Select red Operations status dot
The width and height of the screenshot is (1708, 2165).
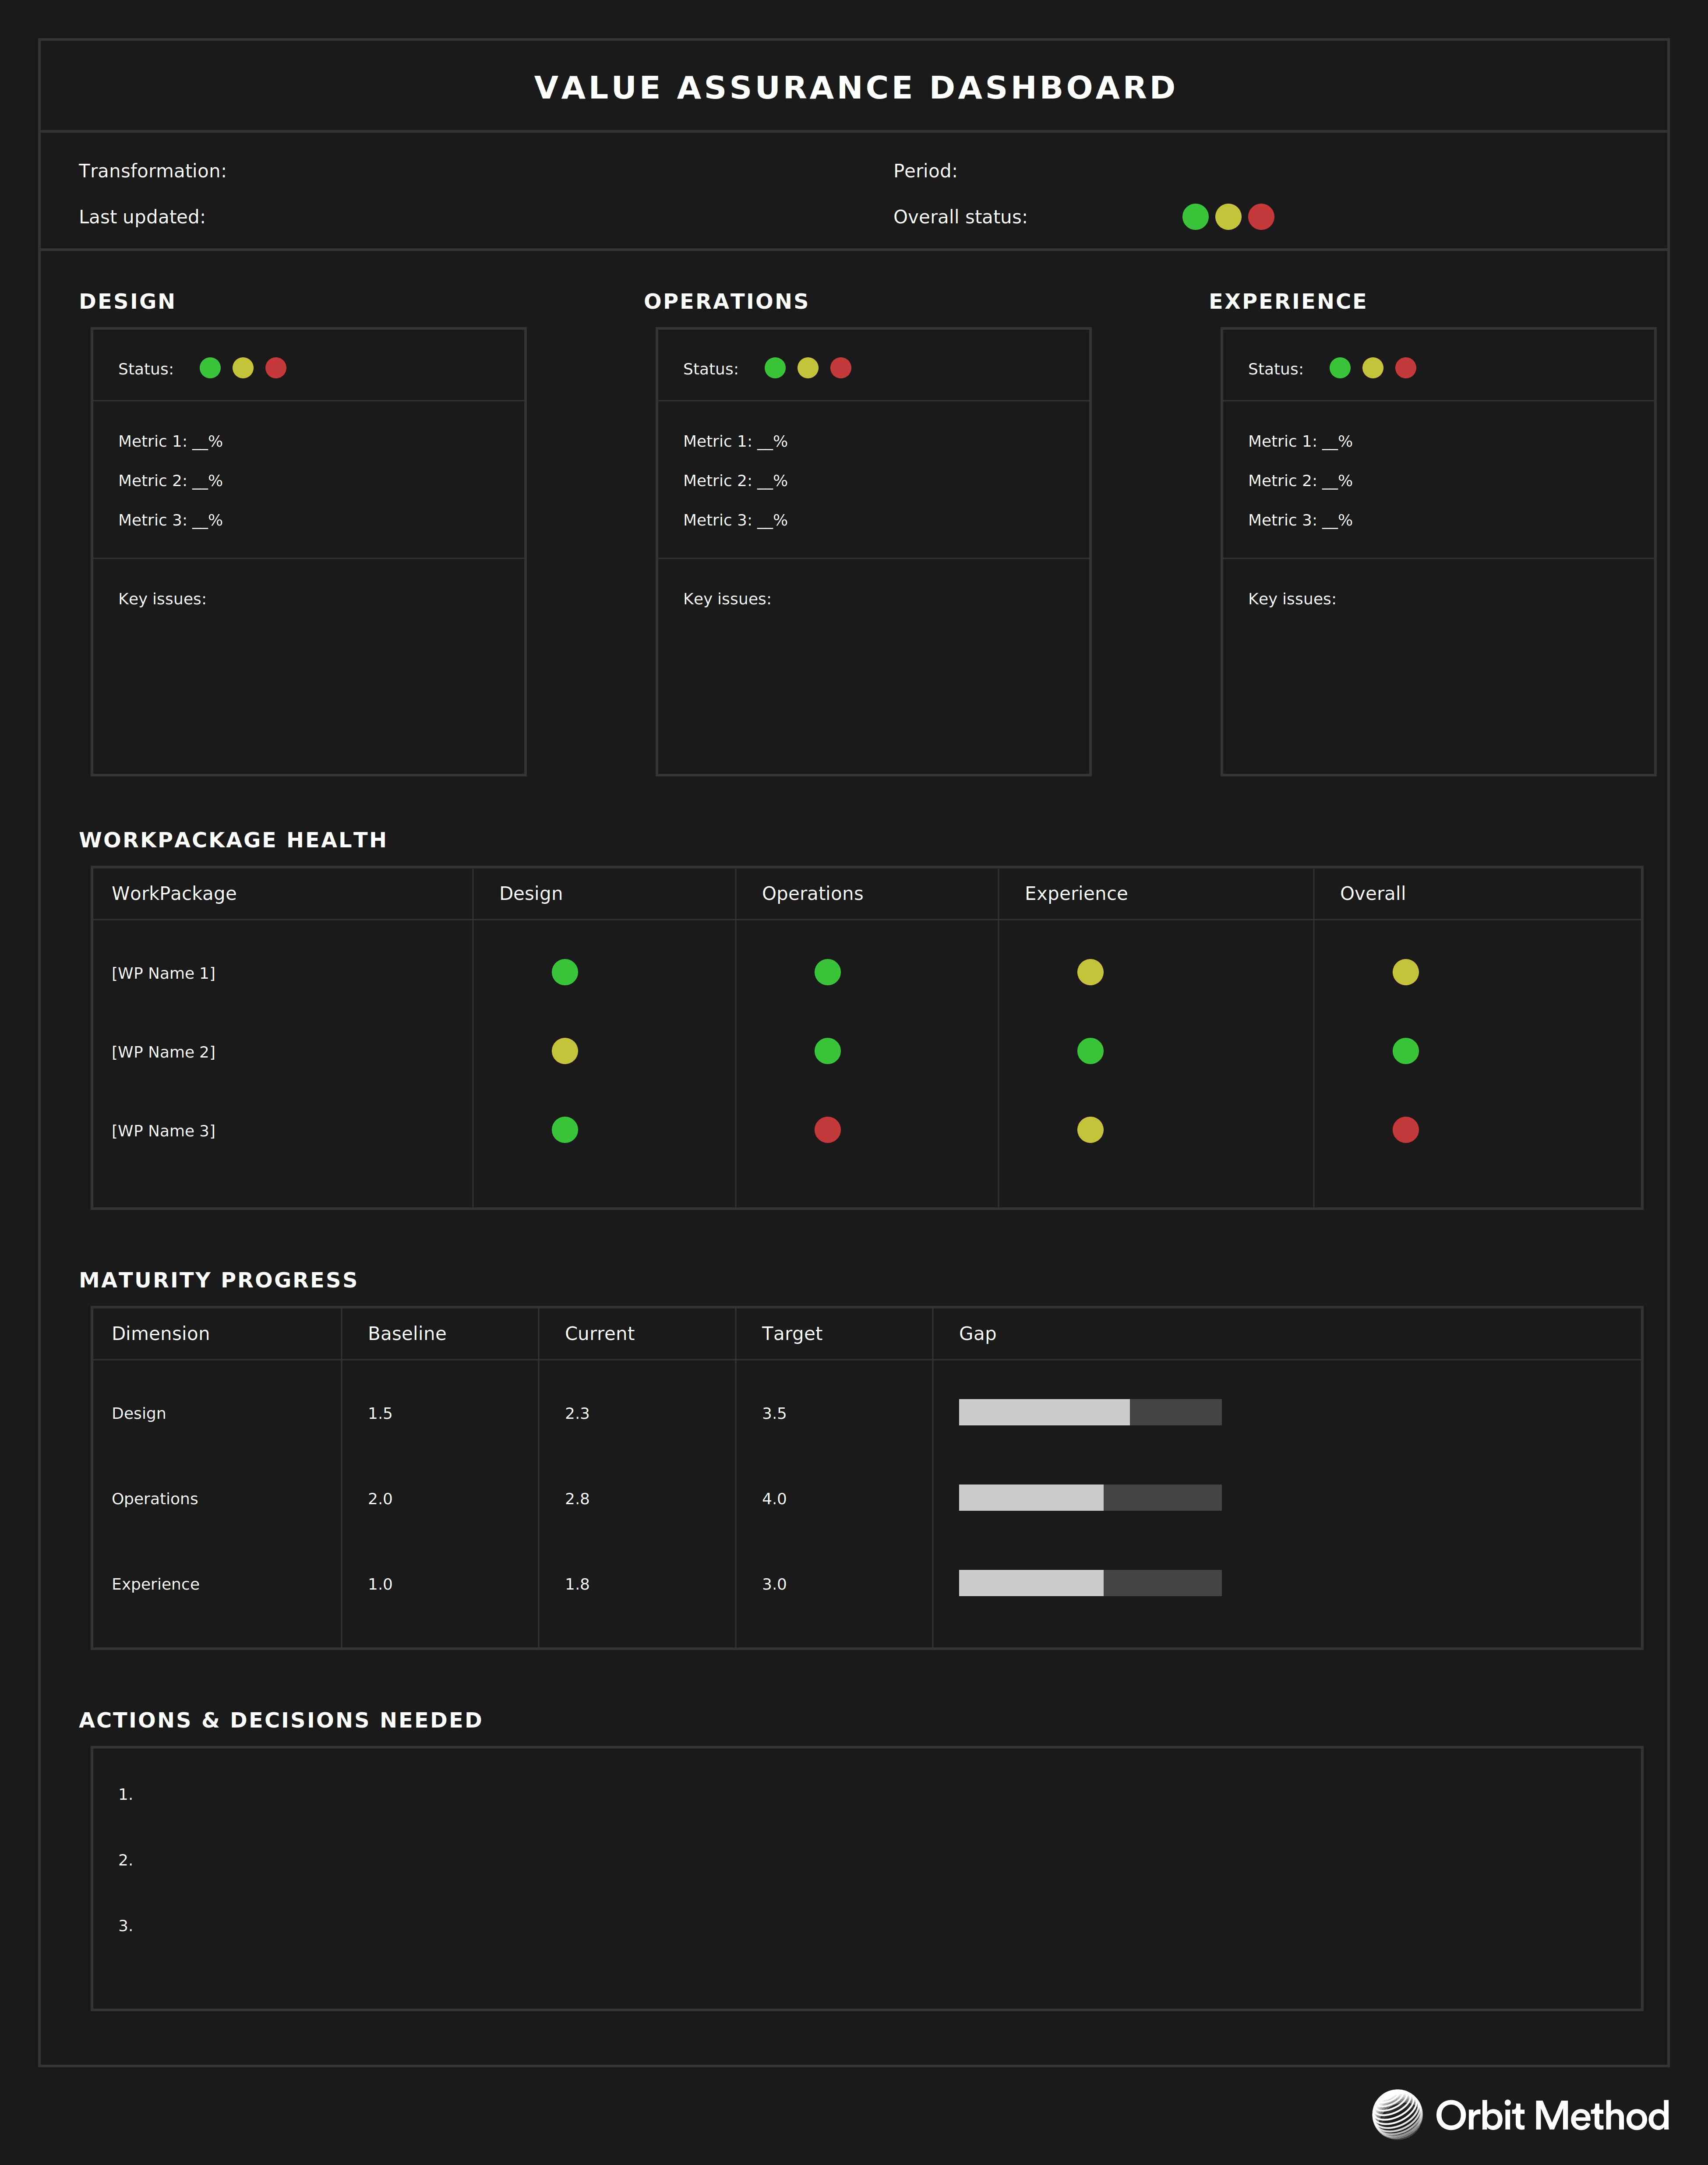point(841,368)
